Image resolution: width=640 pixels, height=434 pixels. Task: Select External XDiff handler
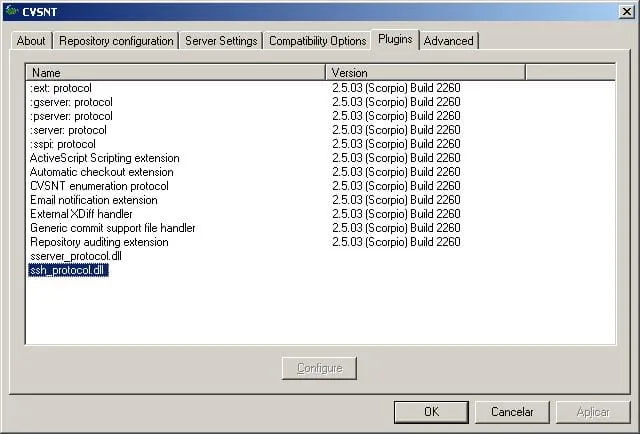tap(81, 214)
